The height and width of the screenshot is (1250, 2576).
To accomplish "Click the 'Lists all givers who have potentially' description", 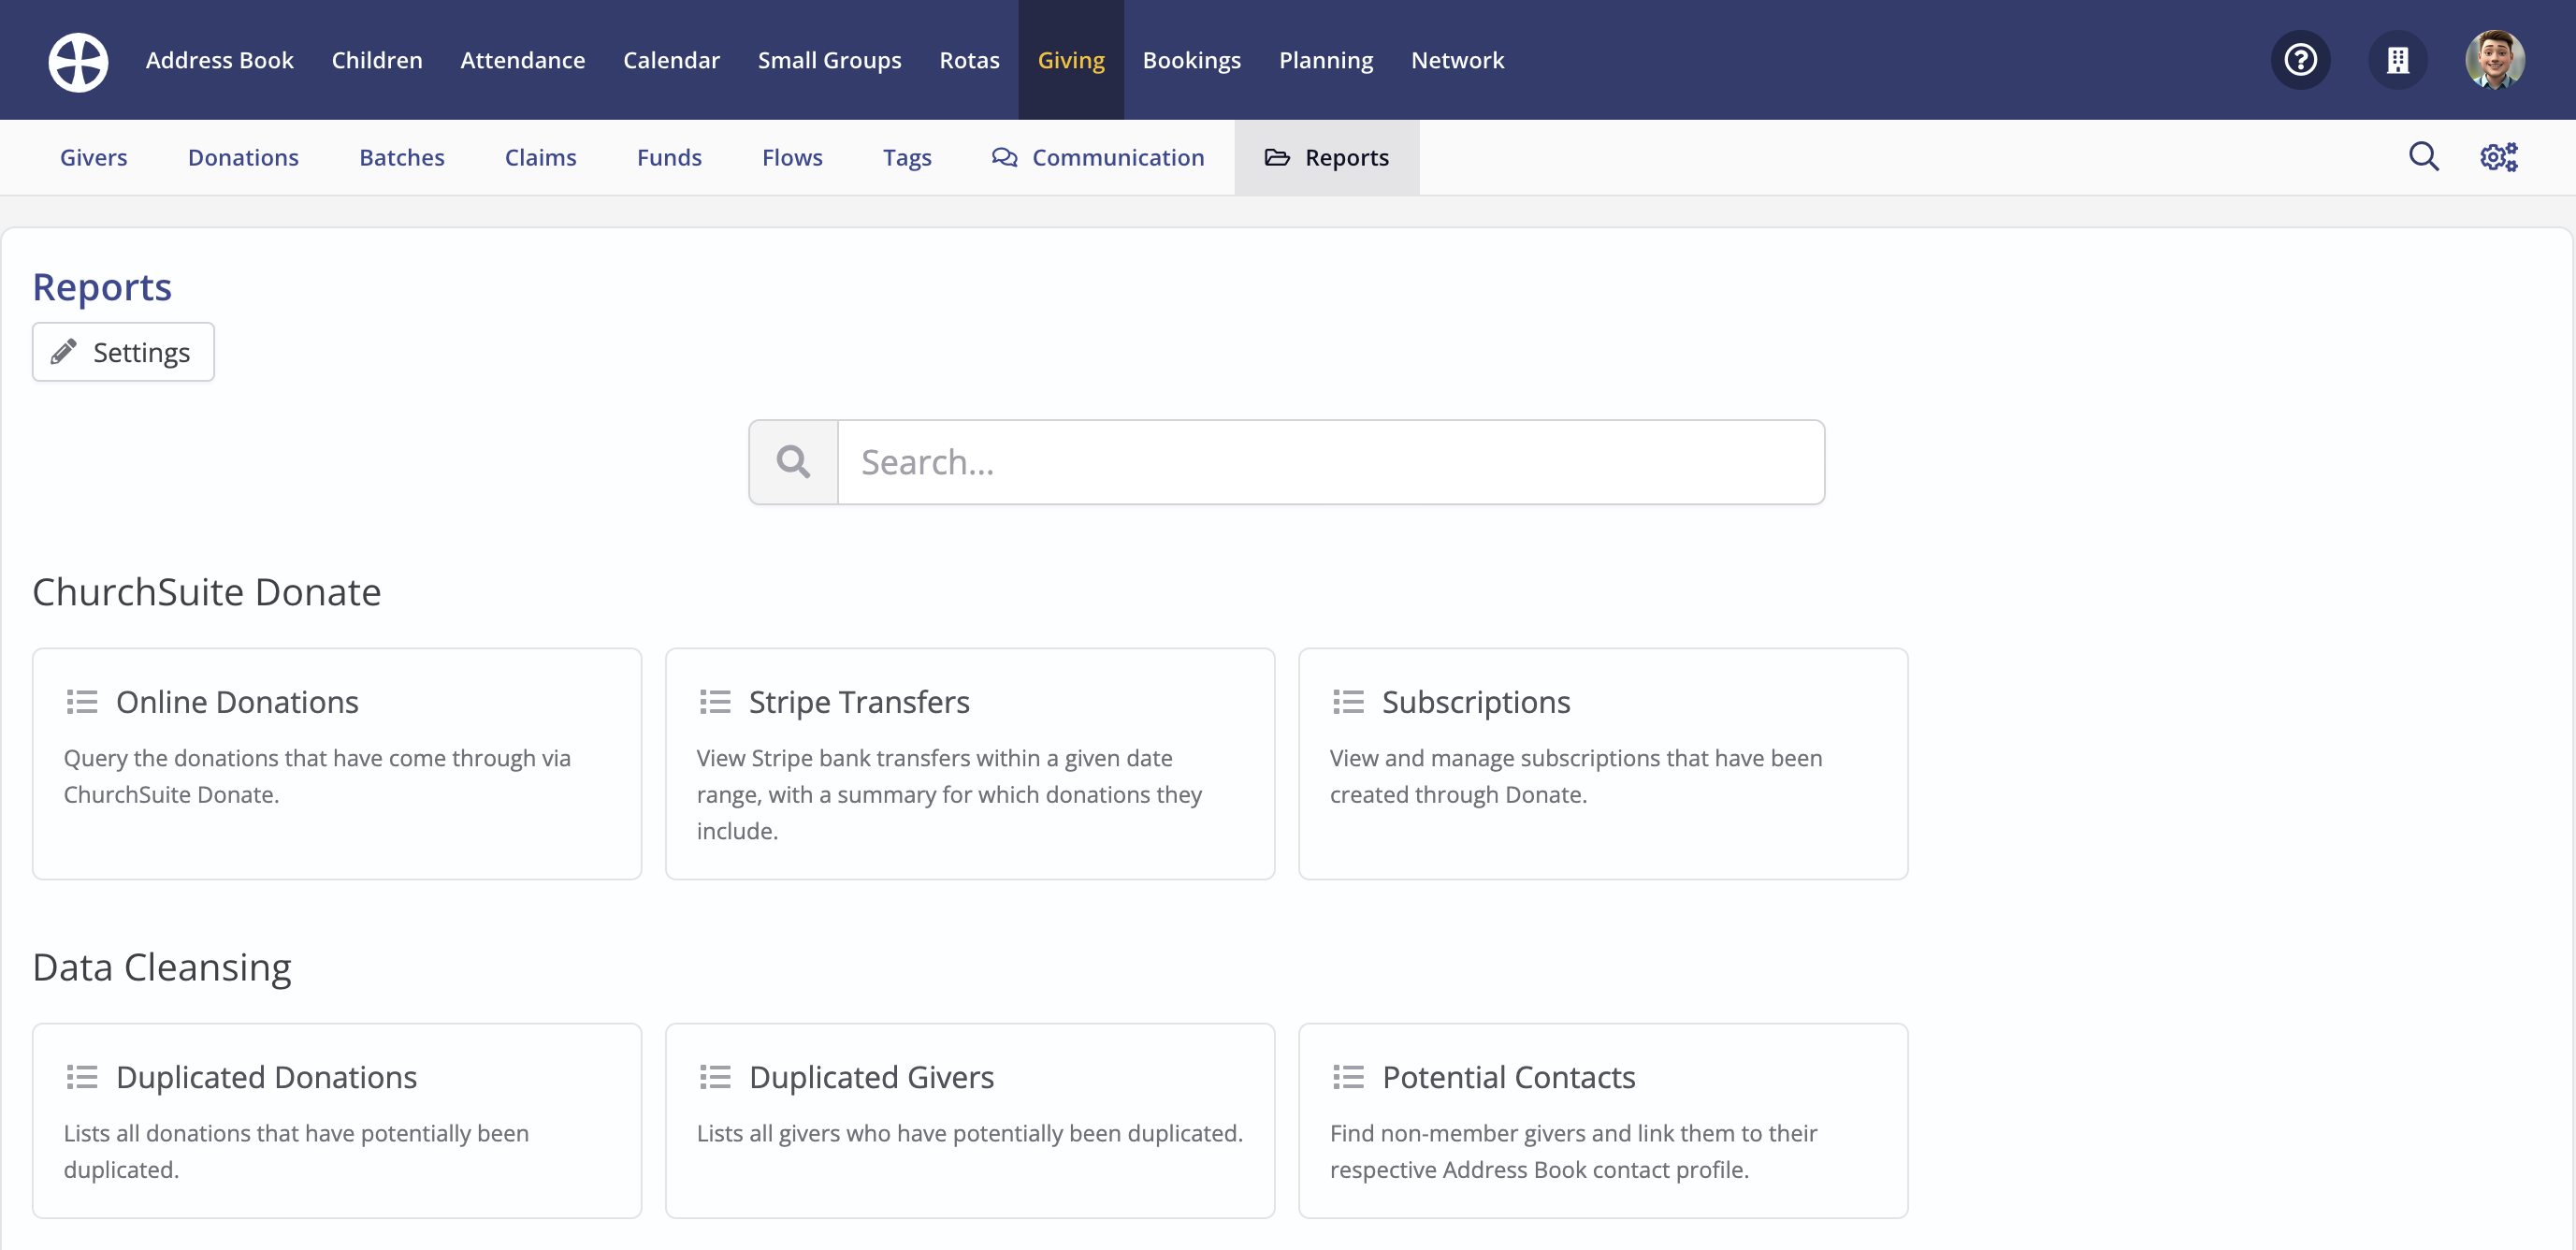I will pyautogui.click(x=970, y=1133).
